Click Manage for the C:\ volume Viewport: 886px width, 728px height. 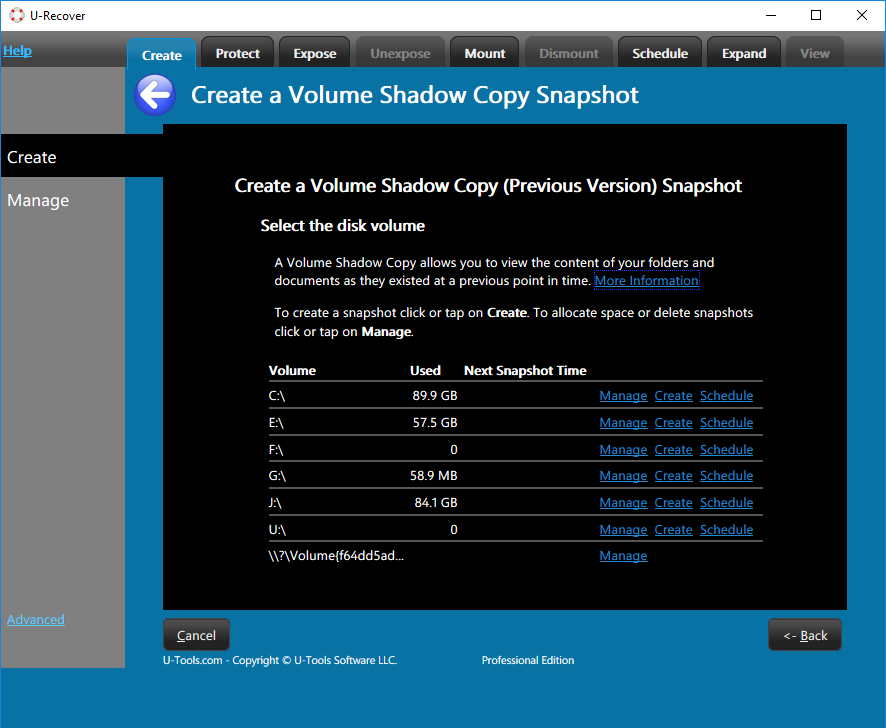click(623, 395)
